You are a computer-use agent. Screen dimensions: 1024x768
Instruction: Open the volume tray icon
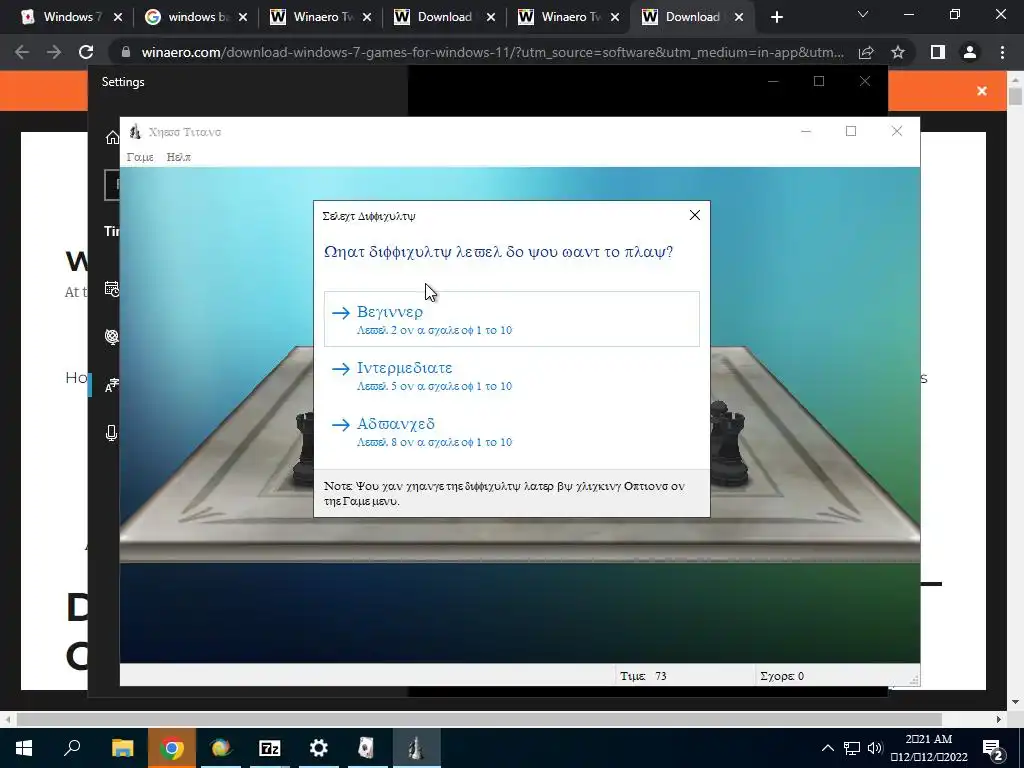coord(875,748)
